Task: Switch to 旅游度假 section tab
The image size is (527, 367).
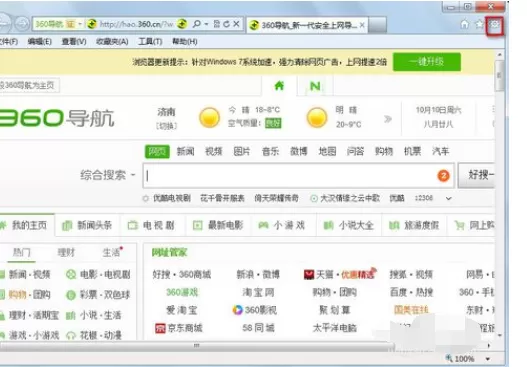Action: coord(414,225)
